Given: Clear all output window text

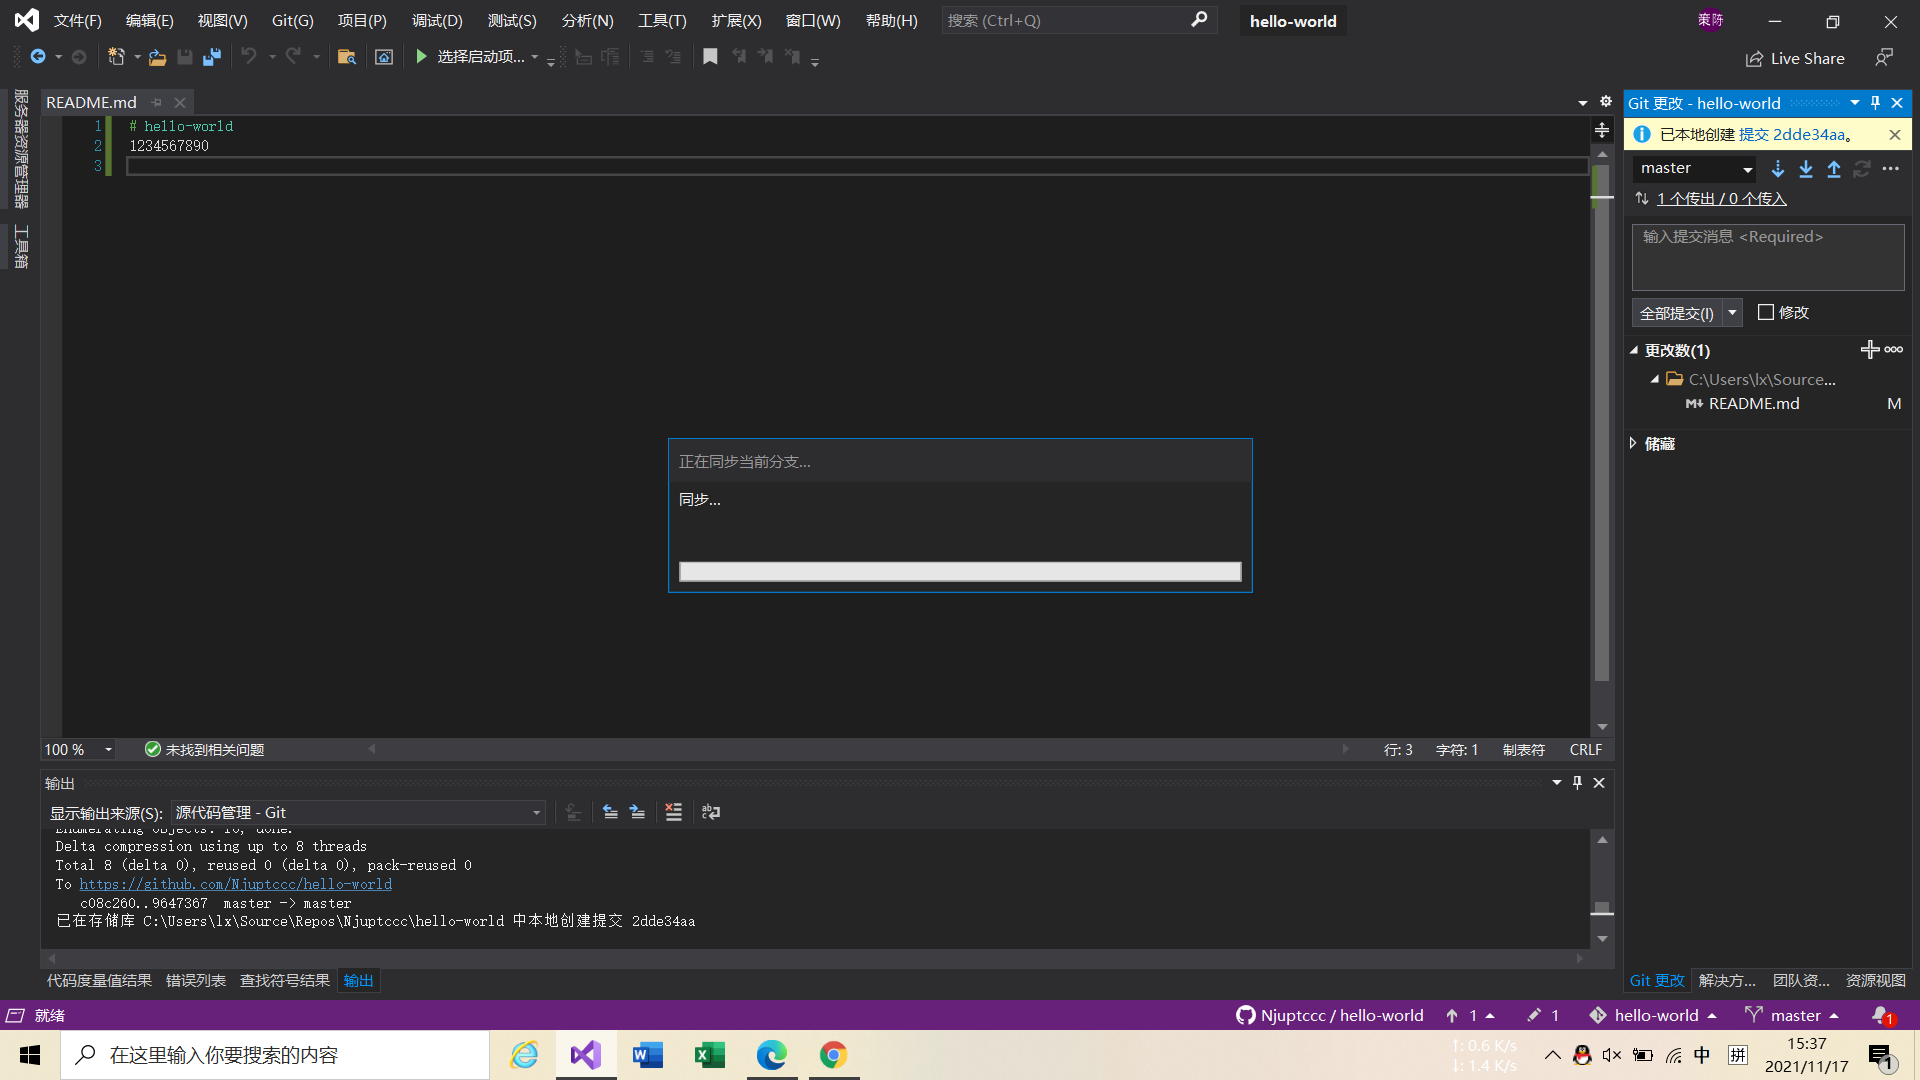Looking at the screenshot, I should click(x=674, y=812).
